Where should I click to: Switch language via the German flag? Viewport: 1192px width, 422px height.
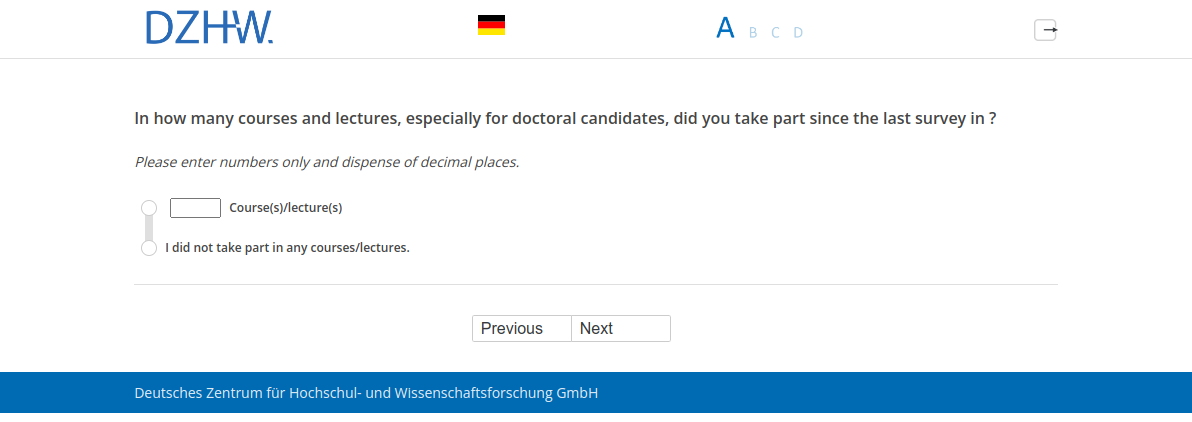click(x=491, y=25)
